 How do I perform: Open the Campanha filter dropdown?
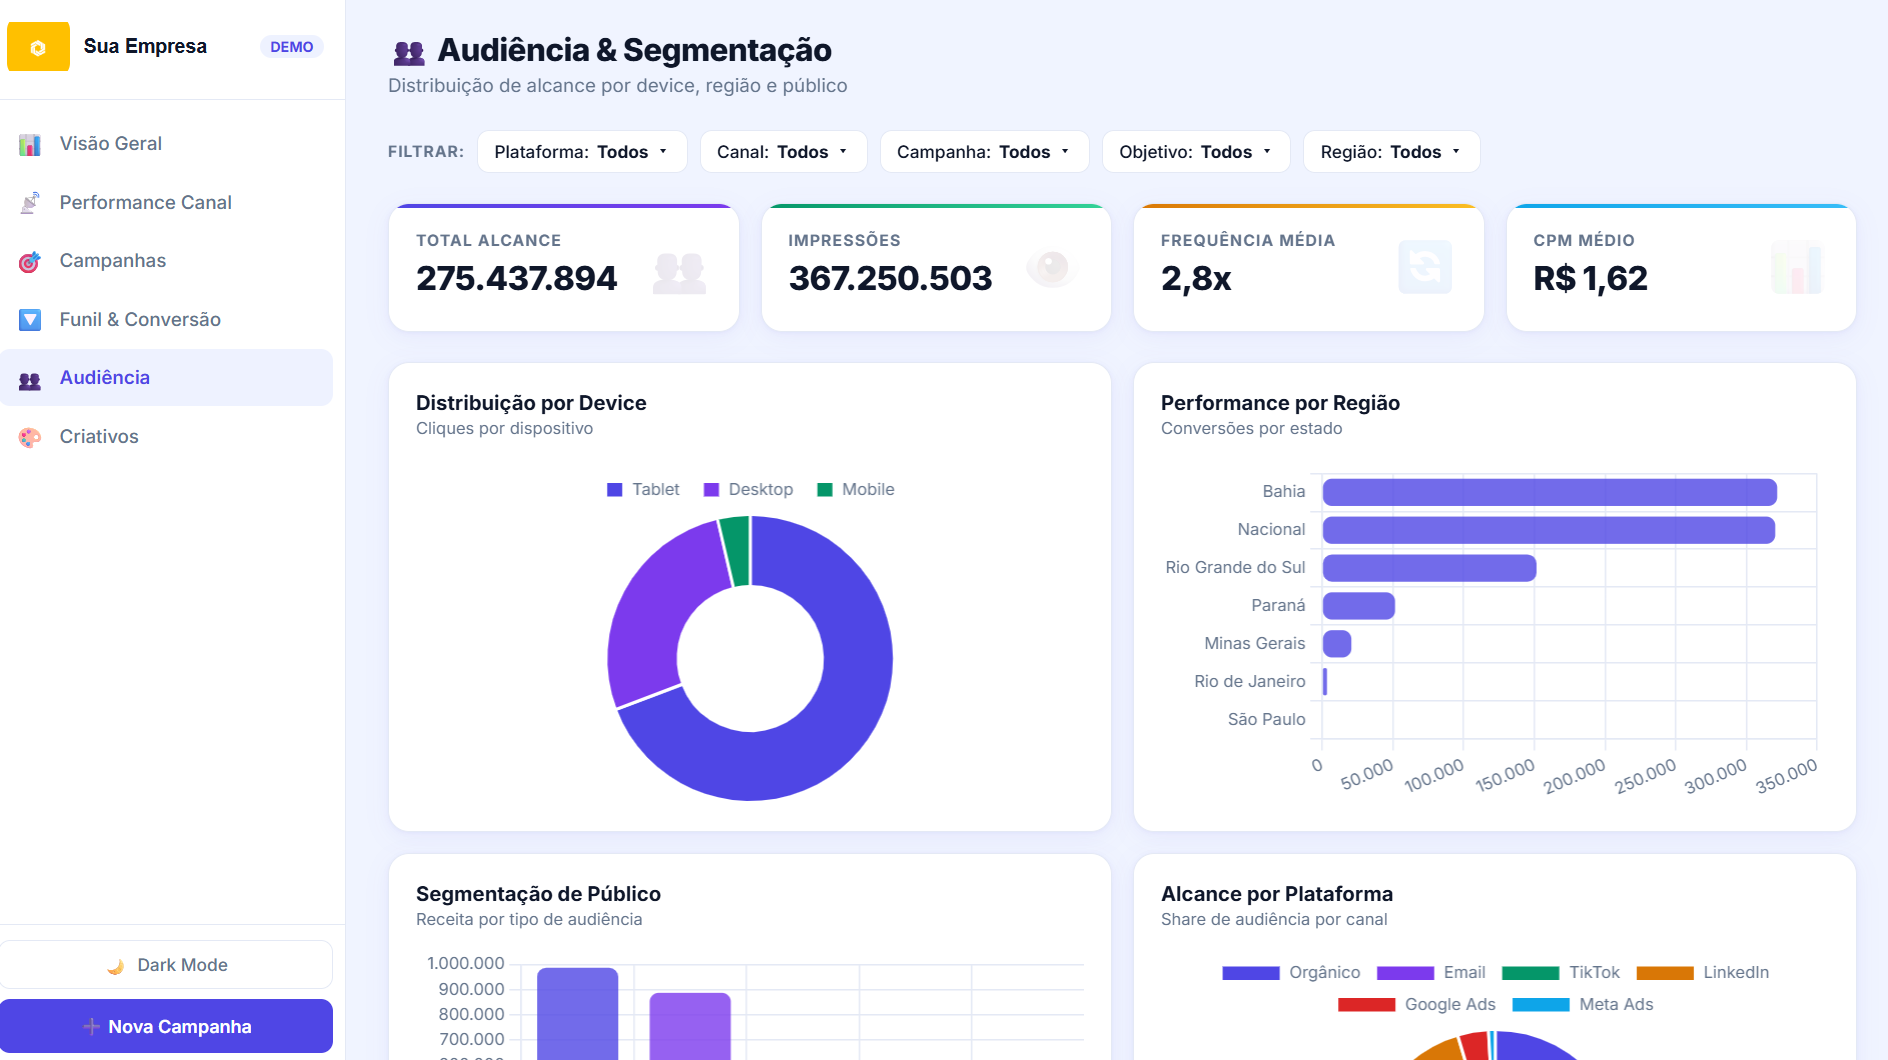coord(984,152)
